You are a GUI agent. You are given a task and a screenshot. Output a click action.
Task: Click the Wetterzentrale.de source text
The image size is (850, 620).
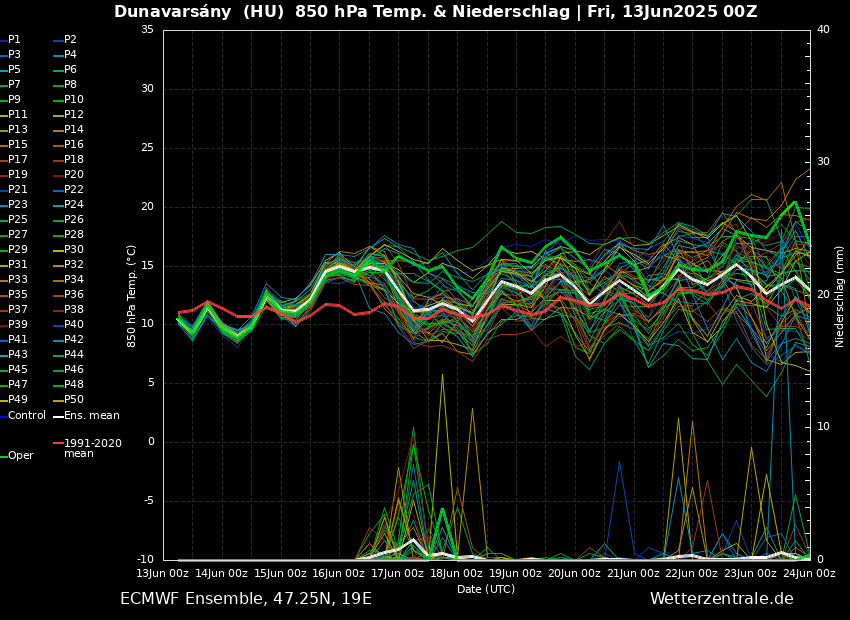tap(721, 599)
